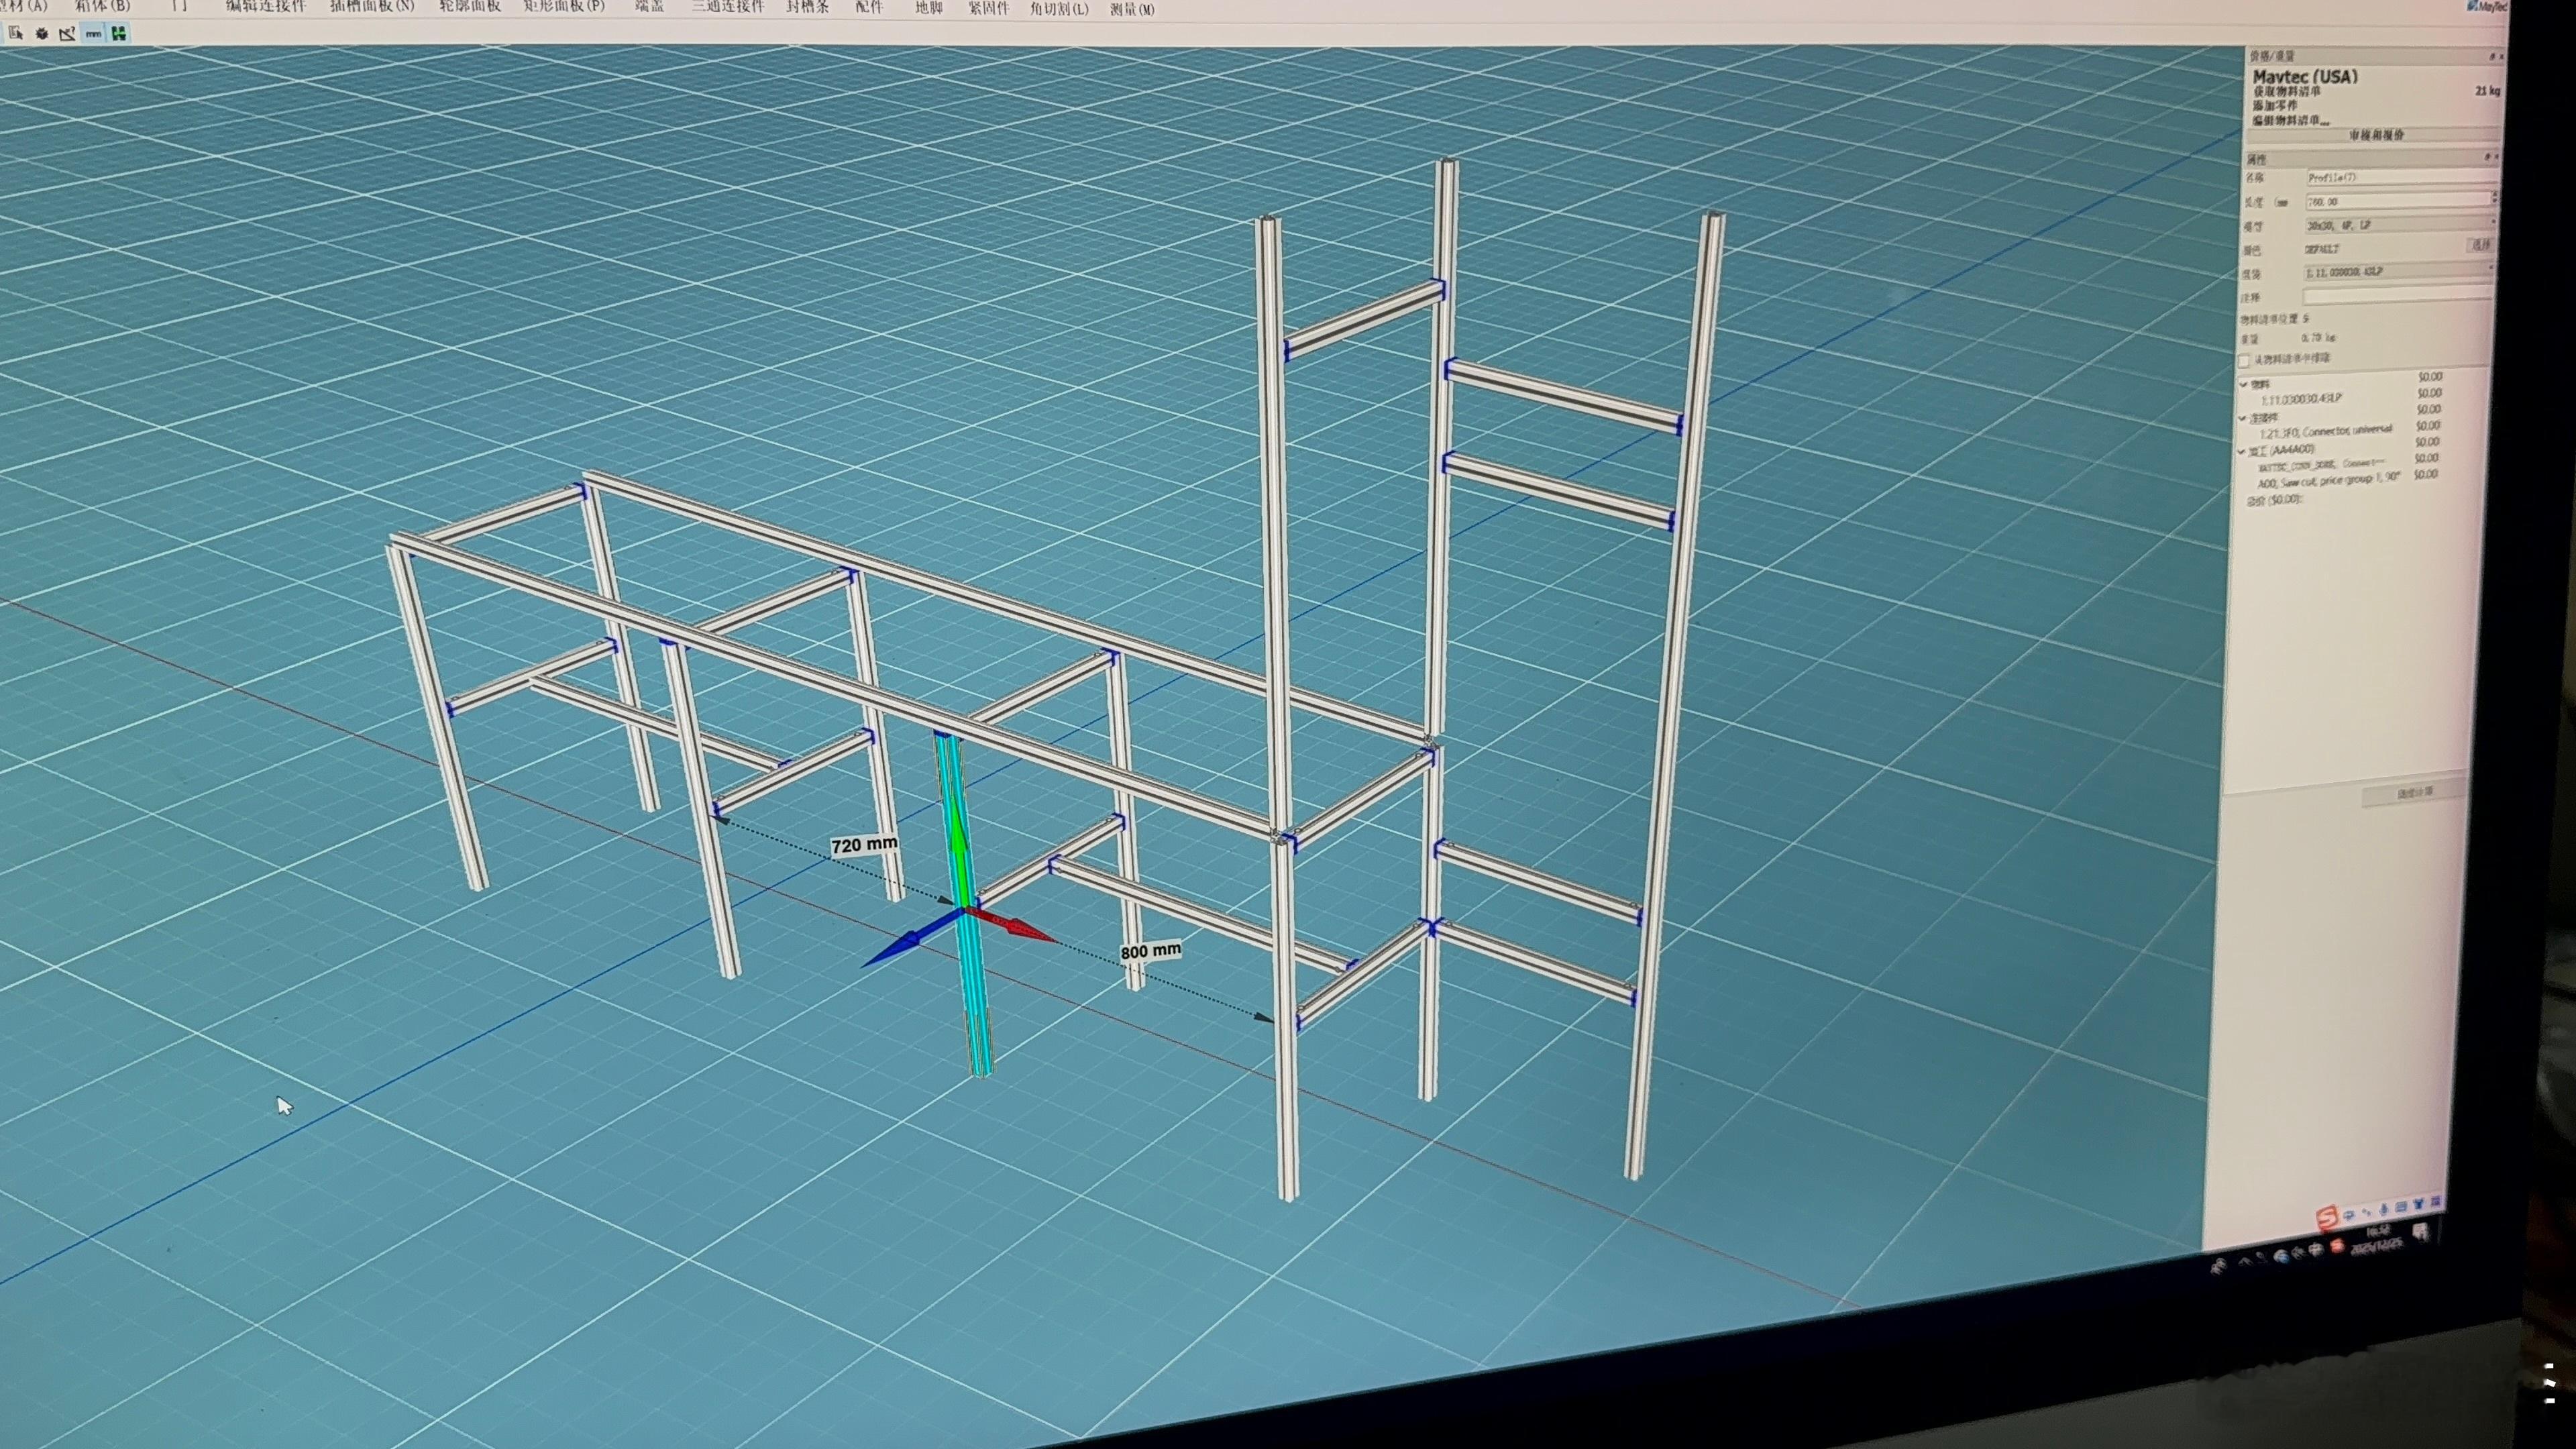Click the 选择 color select button
This screenshot has height=1449, width=2576.
[x=2480, y=245]
